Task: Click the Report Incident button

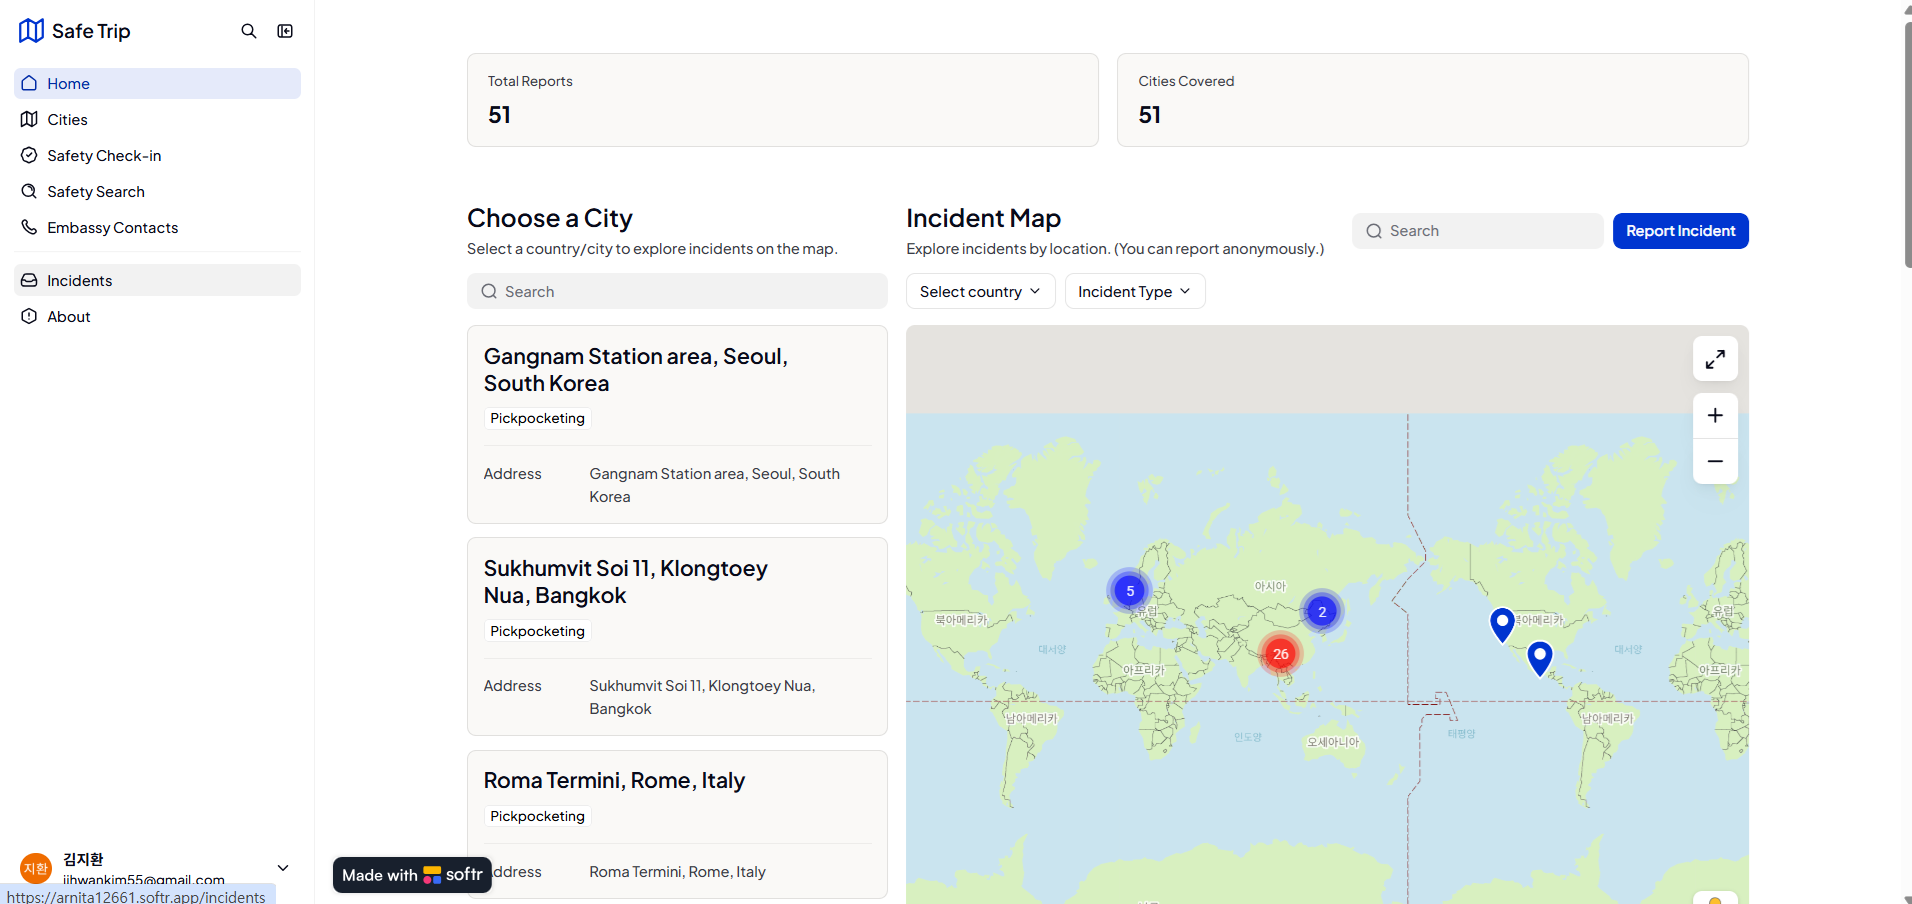Action: point(1680,231)
